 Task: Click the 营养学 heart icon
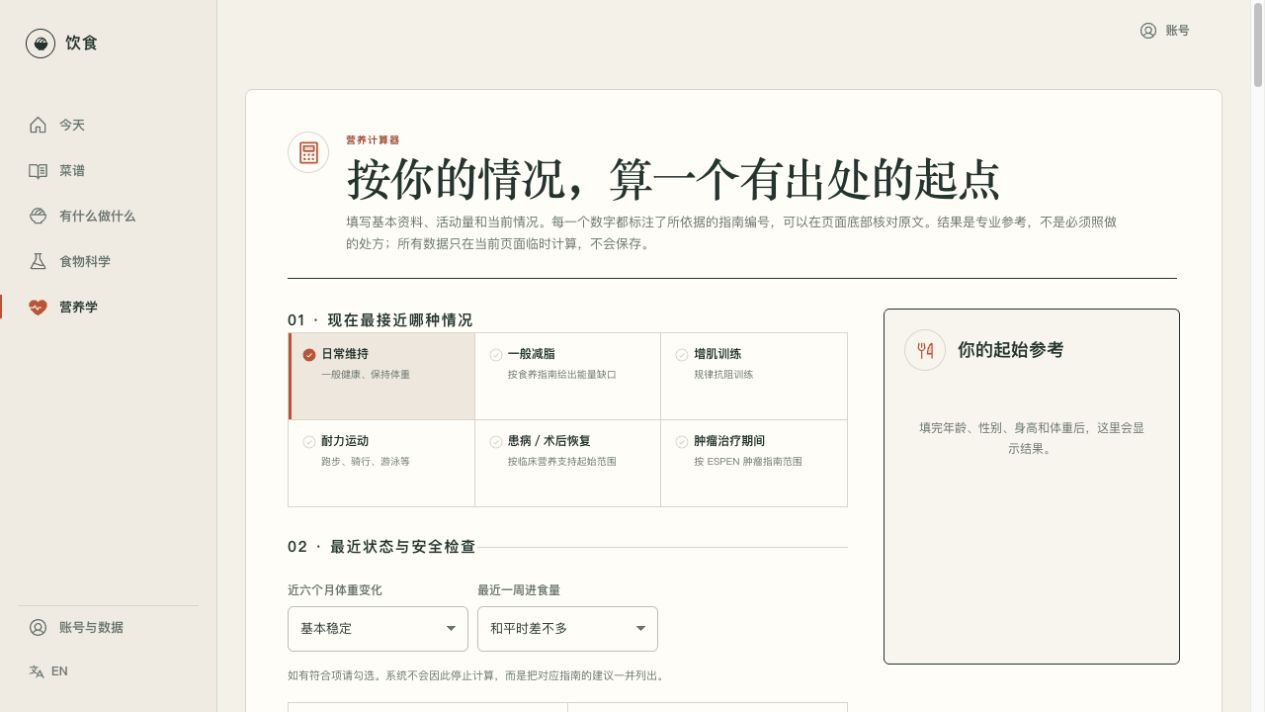38,307
